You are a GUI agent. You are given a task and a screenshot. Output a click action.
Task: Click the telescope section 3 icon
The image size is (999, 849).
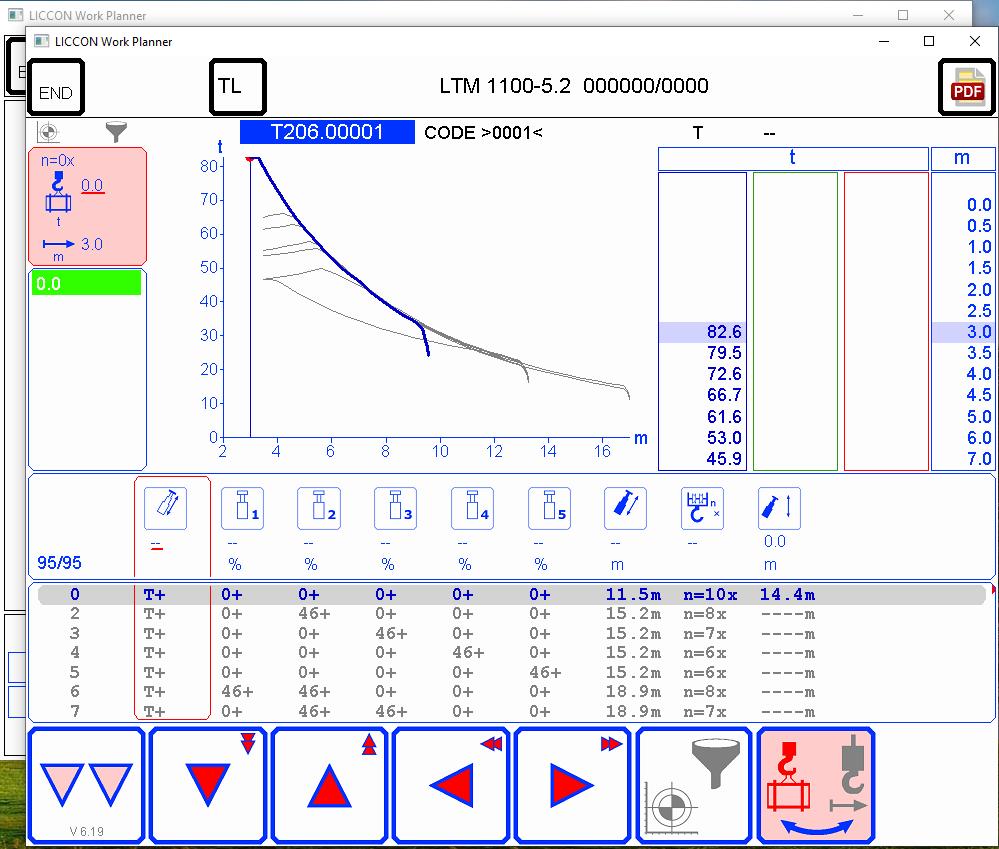pyautogui.click(x=396, y=508)
